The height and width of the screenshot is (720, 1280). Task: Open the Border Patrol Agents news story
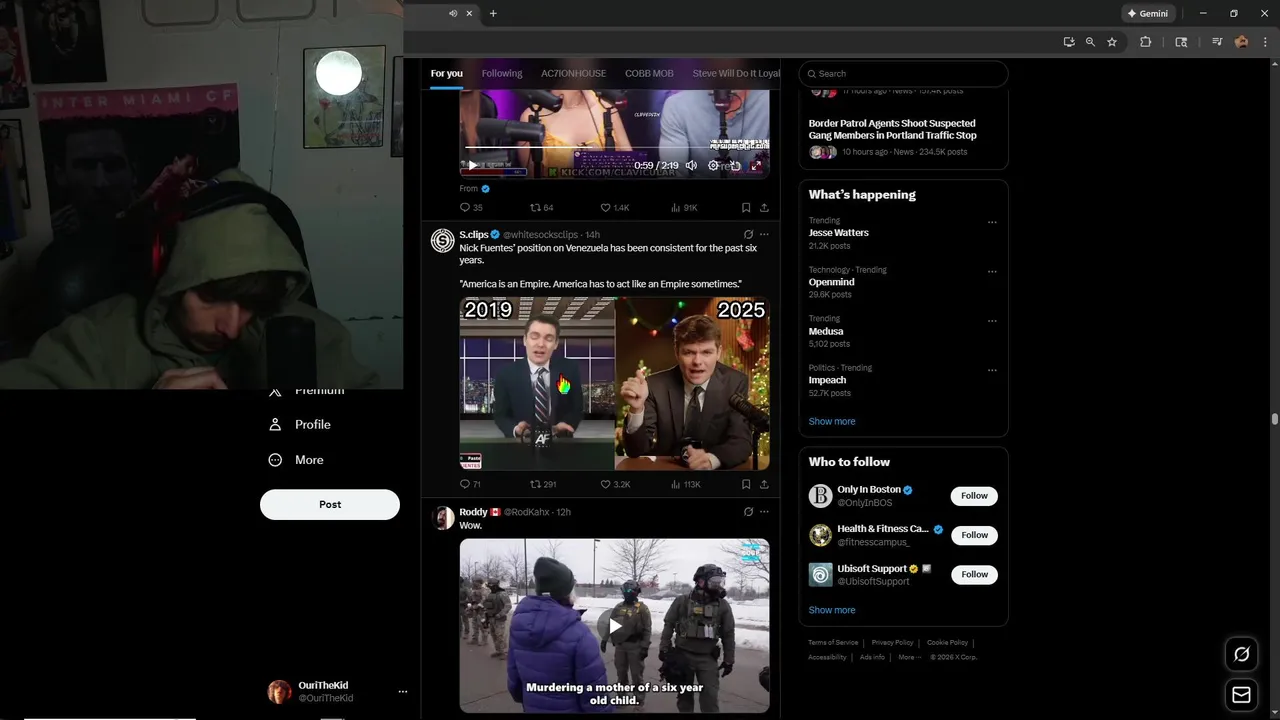click(892, 130)
